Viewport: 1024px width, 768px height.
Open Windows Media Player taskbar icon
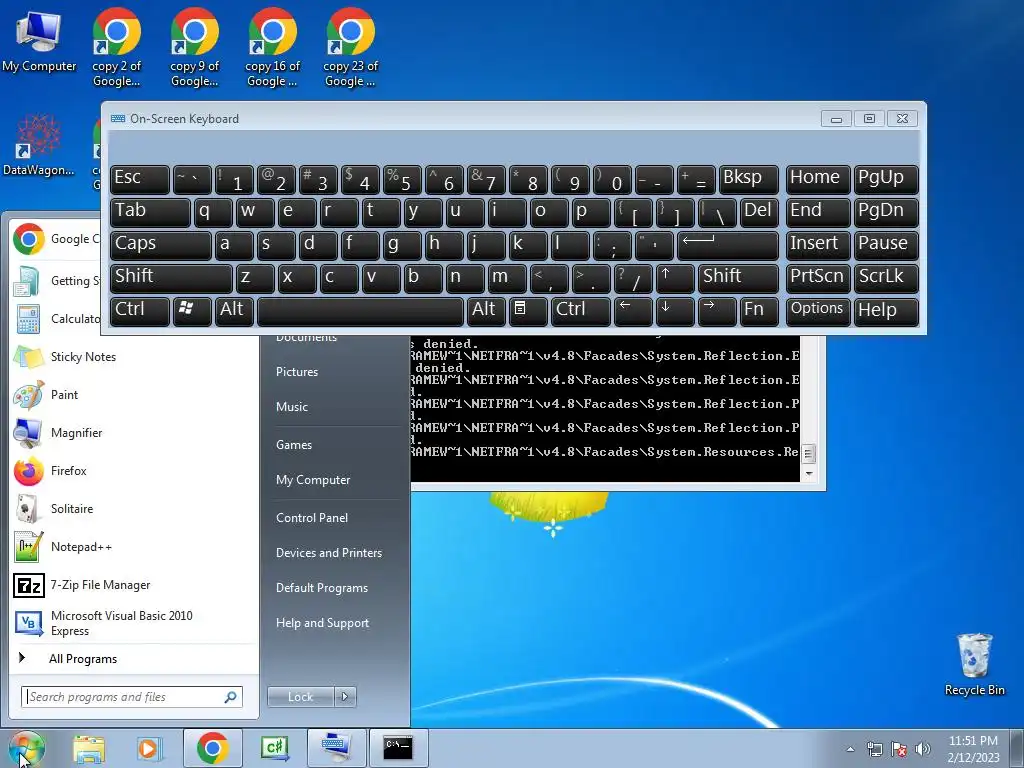point(149,748)
